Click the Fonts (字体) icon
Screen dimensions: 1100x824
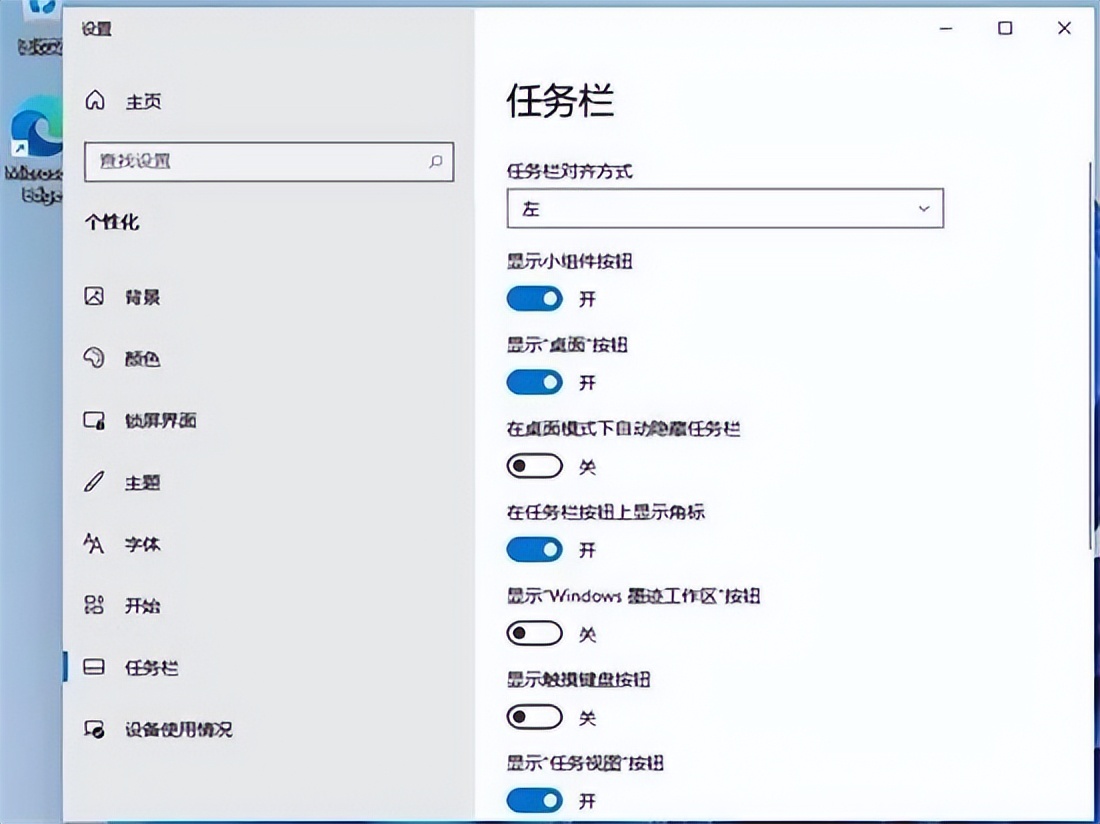pos(94,544)
